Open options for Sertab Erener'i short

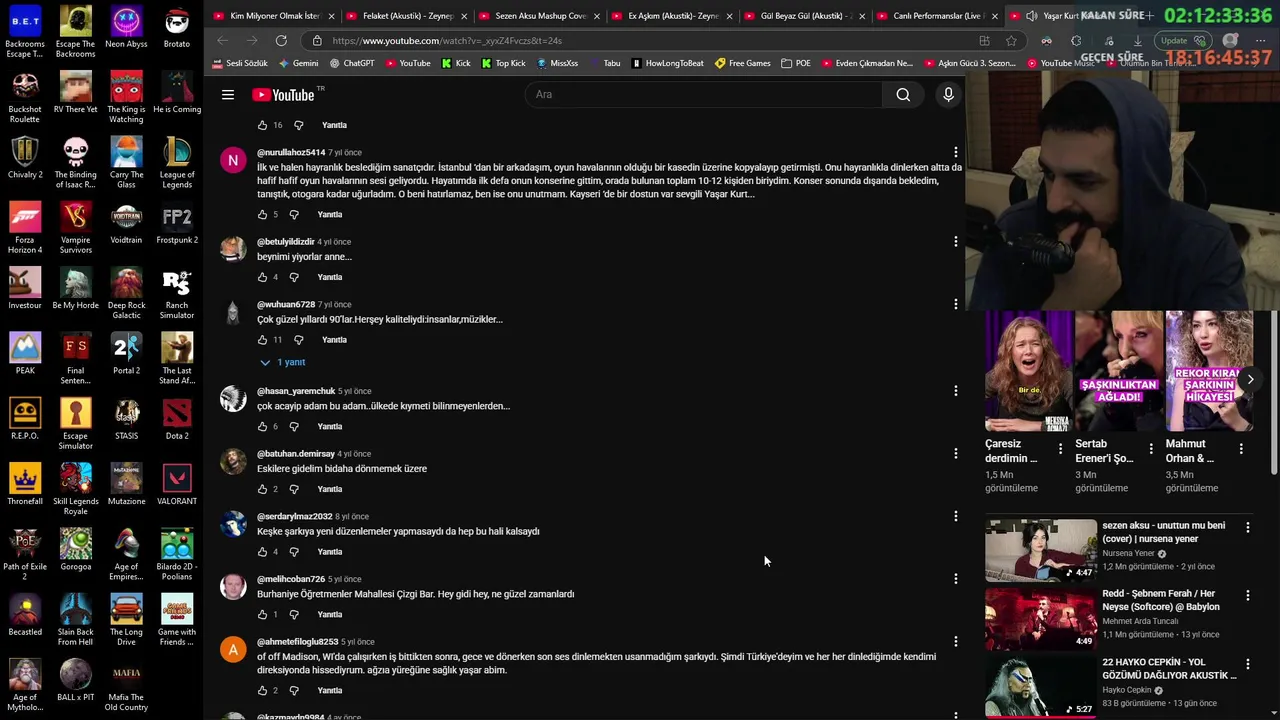coord(1151,449)
